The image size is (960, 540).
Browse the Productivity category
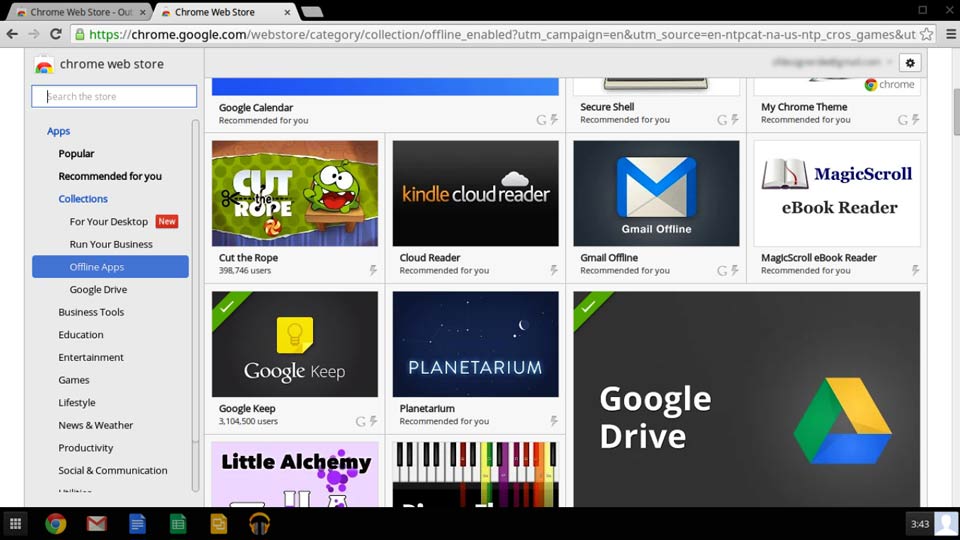coord(86,448)
